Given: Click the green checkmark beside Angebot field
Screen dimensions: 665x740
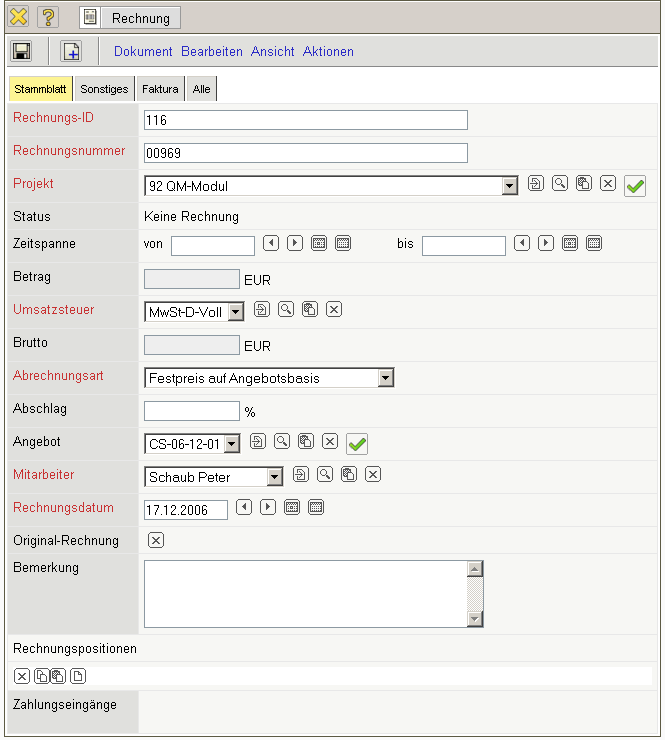Looking at the screenshot, I should click(357, 443).
